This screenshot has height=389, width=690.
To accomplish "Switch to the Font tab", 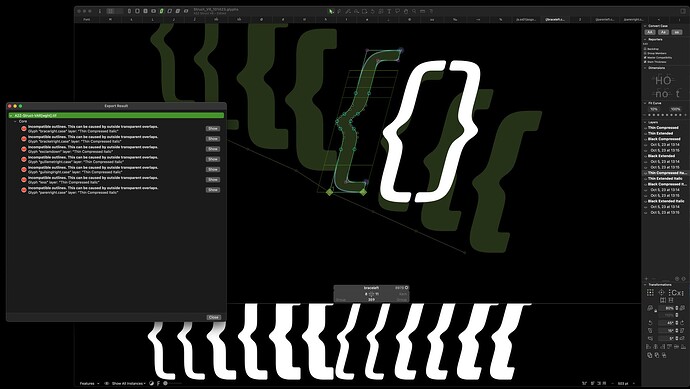I will click(87, 19).
